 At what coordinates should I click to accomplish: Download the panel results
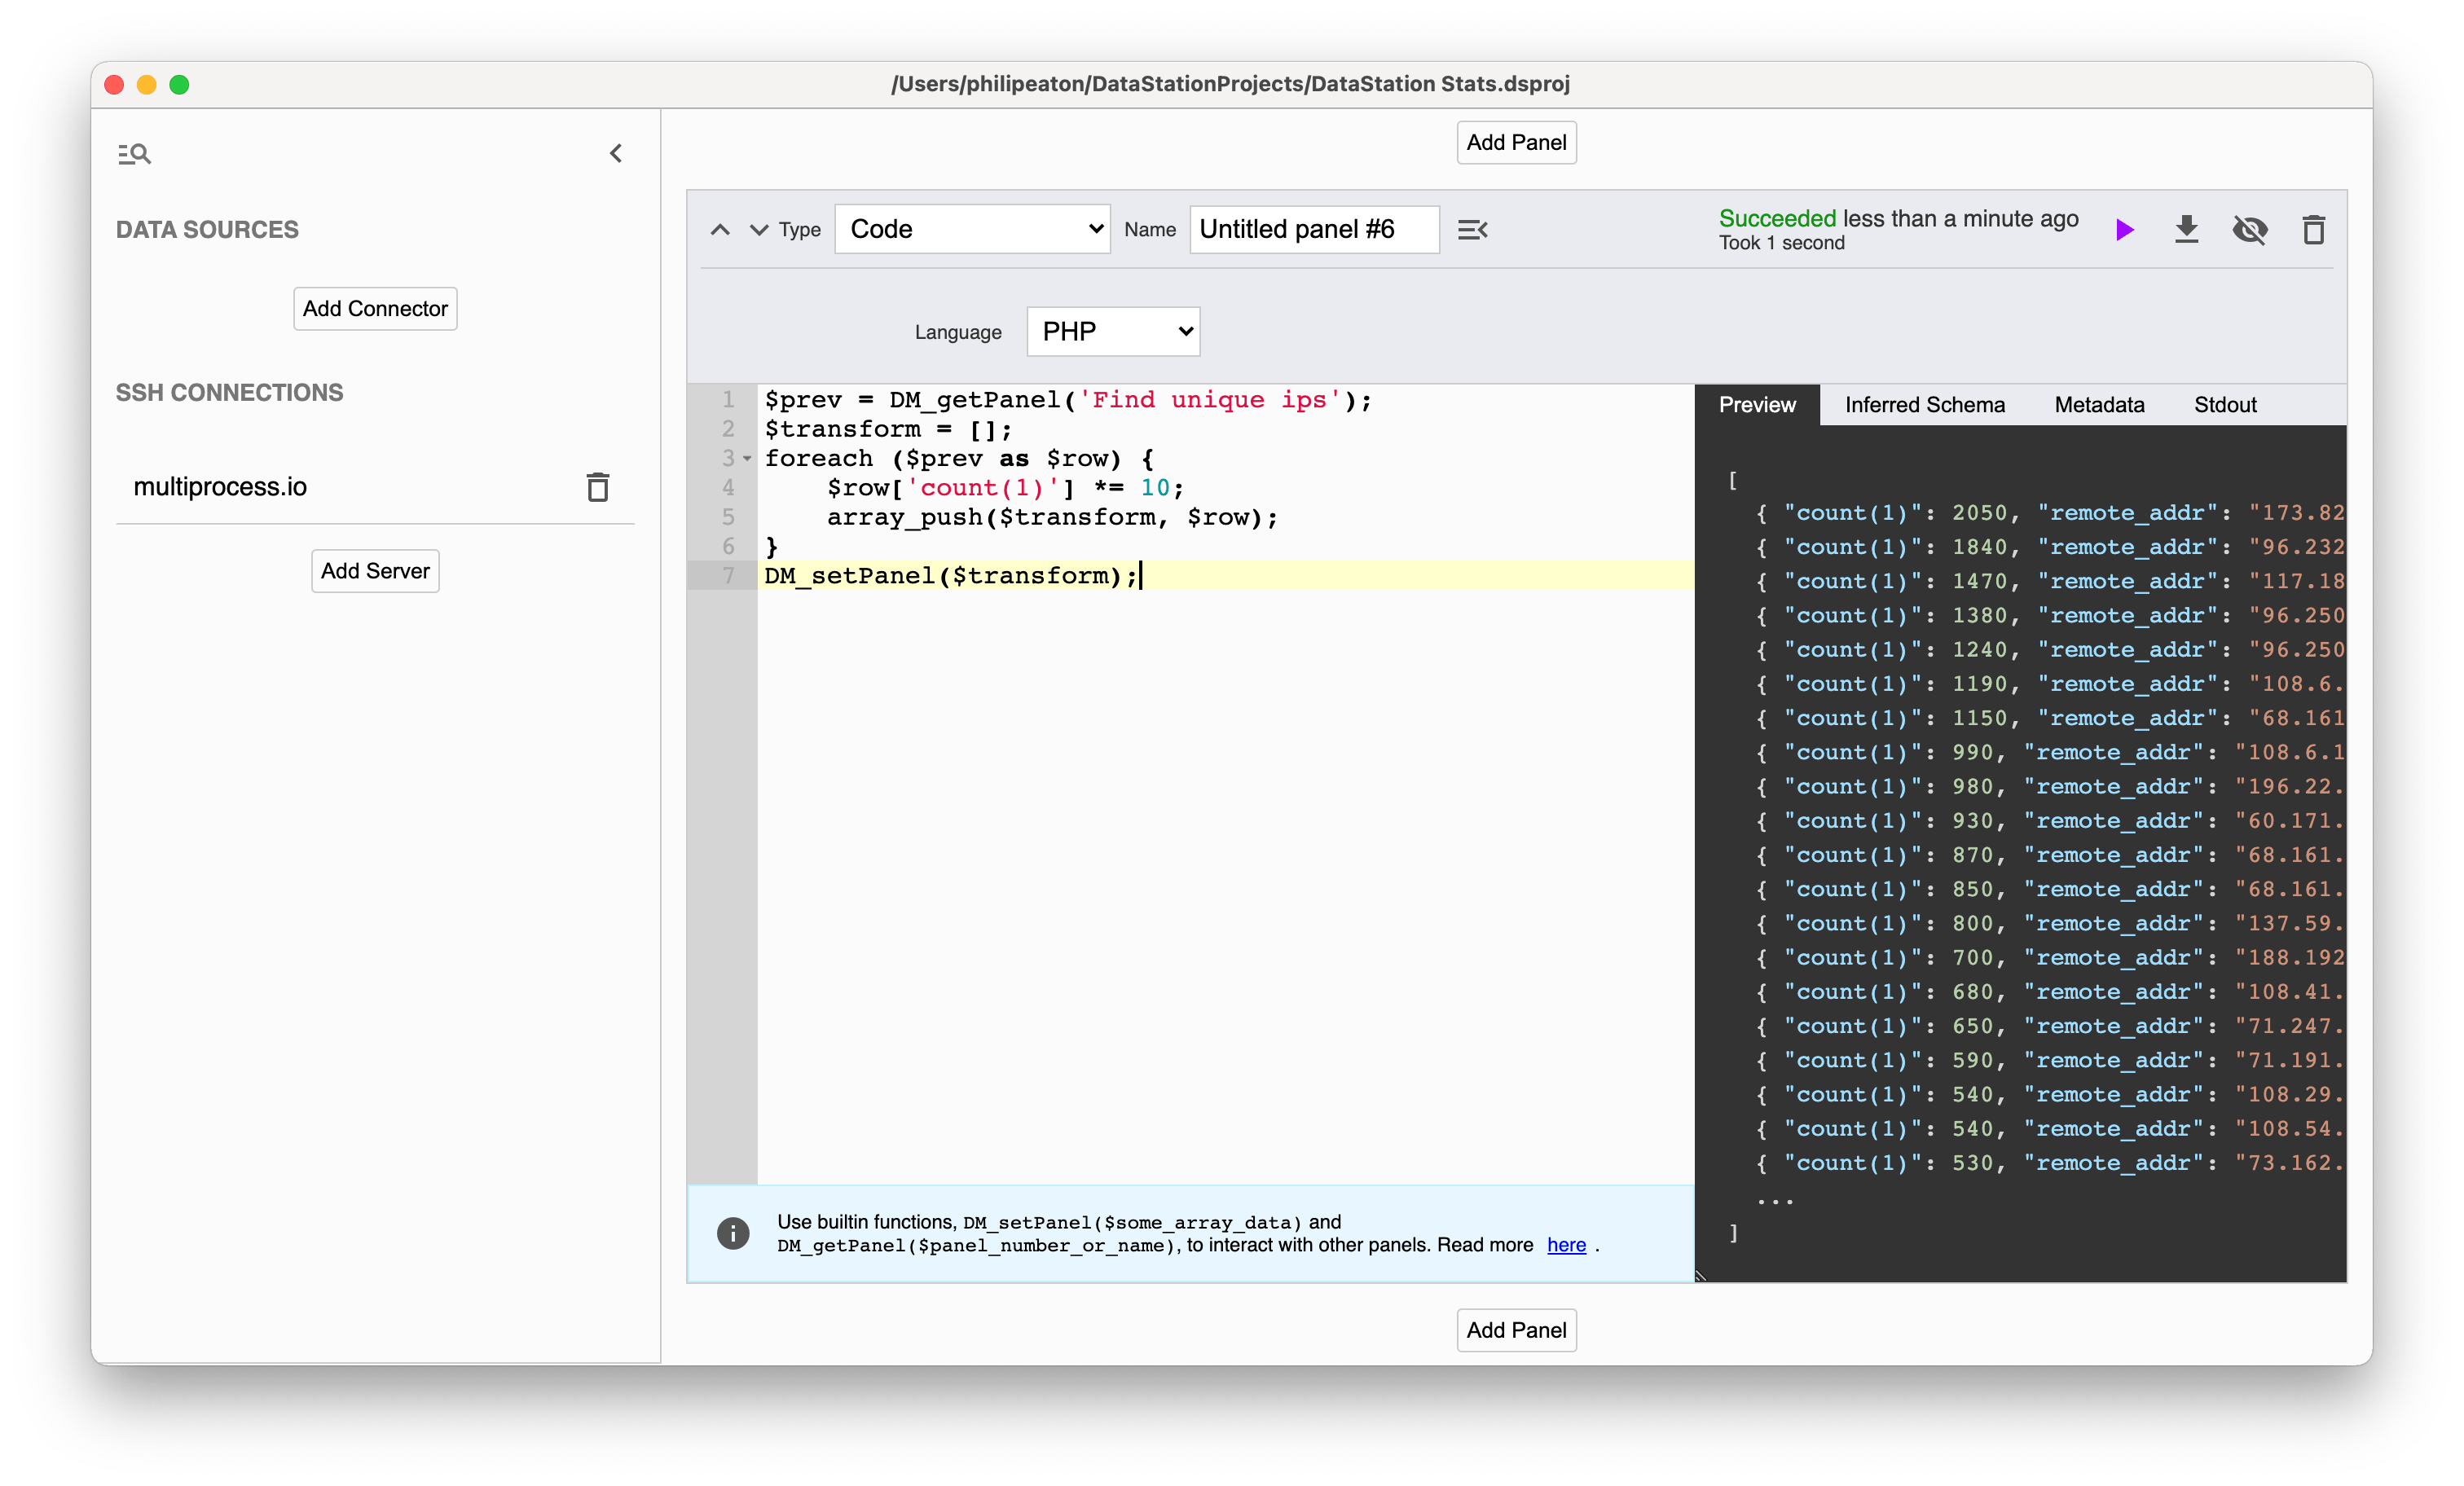tap(2187, 229)
